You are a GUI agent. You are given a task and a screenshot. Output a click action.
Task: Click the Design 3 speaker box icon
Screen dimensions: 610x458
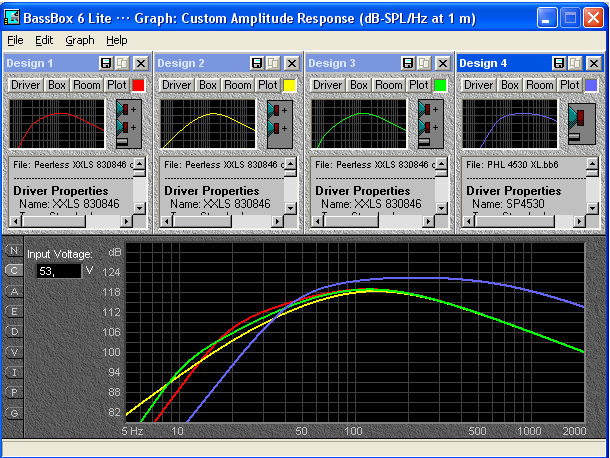coord(431,124)
